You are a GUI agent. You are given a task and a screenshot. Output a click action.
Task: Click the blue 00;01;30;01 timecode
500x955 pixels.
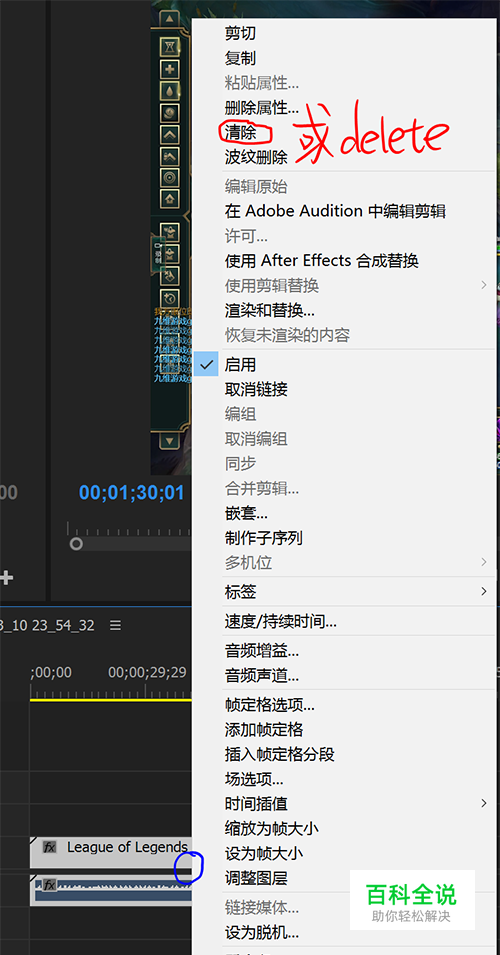coord(132,492)
